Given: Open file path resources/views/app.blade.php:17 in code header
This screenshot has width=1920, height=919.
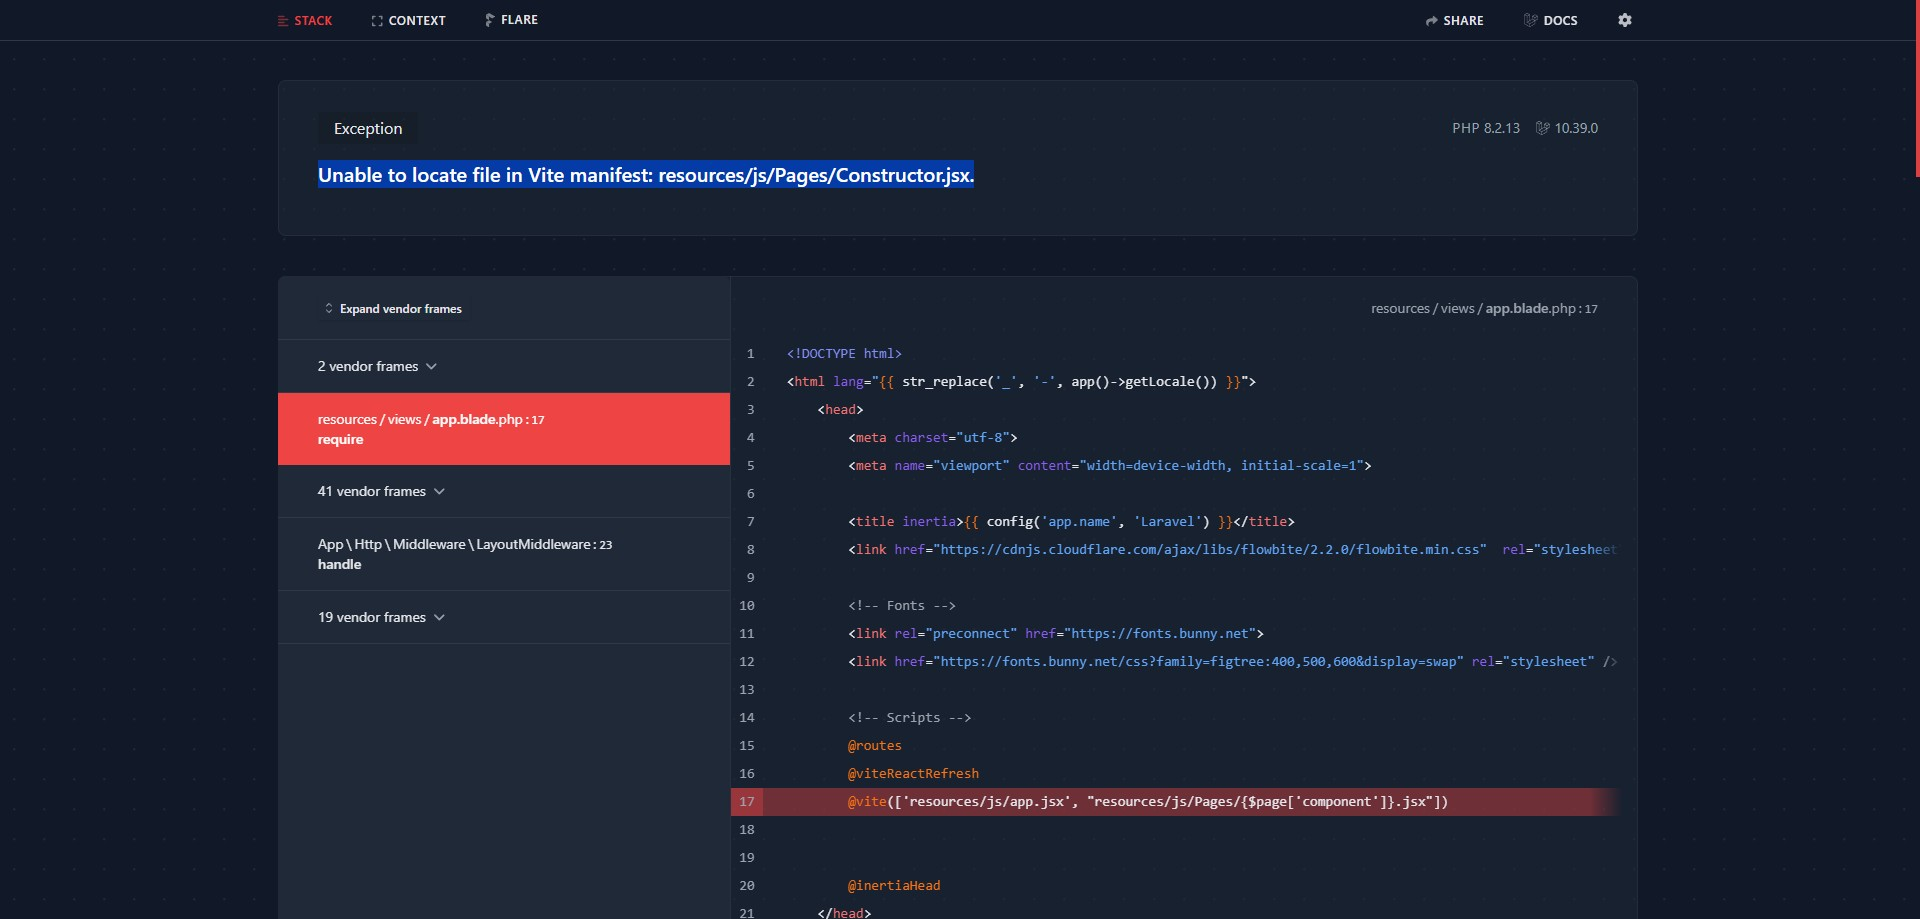Looking at the screenshot, I should coord(1484,309).
